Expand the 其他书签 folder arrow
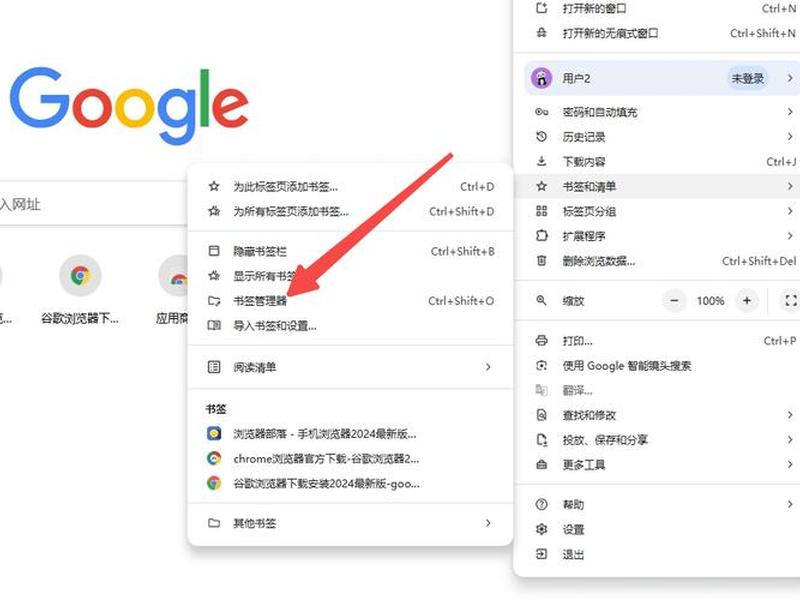Image resolution: width=800 pixels, height=600 pixels. [x=488, y=523]
